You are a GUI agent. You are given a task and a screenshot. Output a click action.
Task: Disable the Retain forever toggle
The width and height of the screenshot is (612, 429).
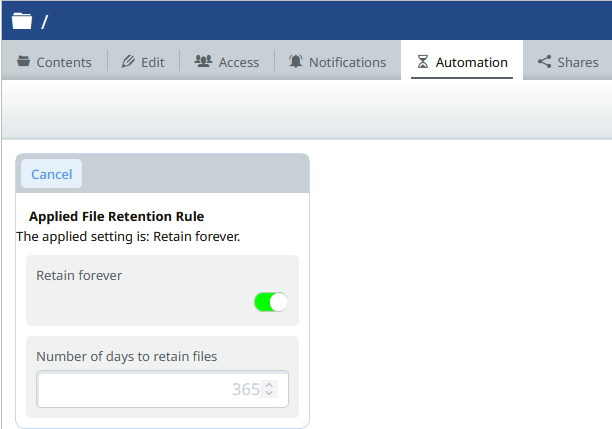(271, 302)
